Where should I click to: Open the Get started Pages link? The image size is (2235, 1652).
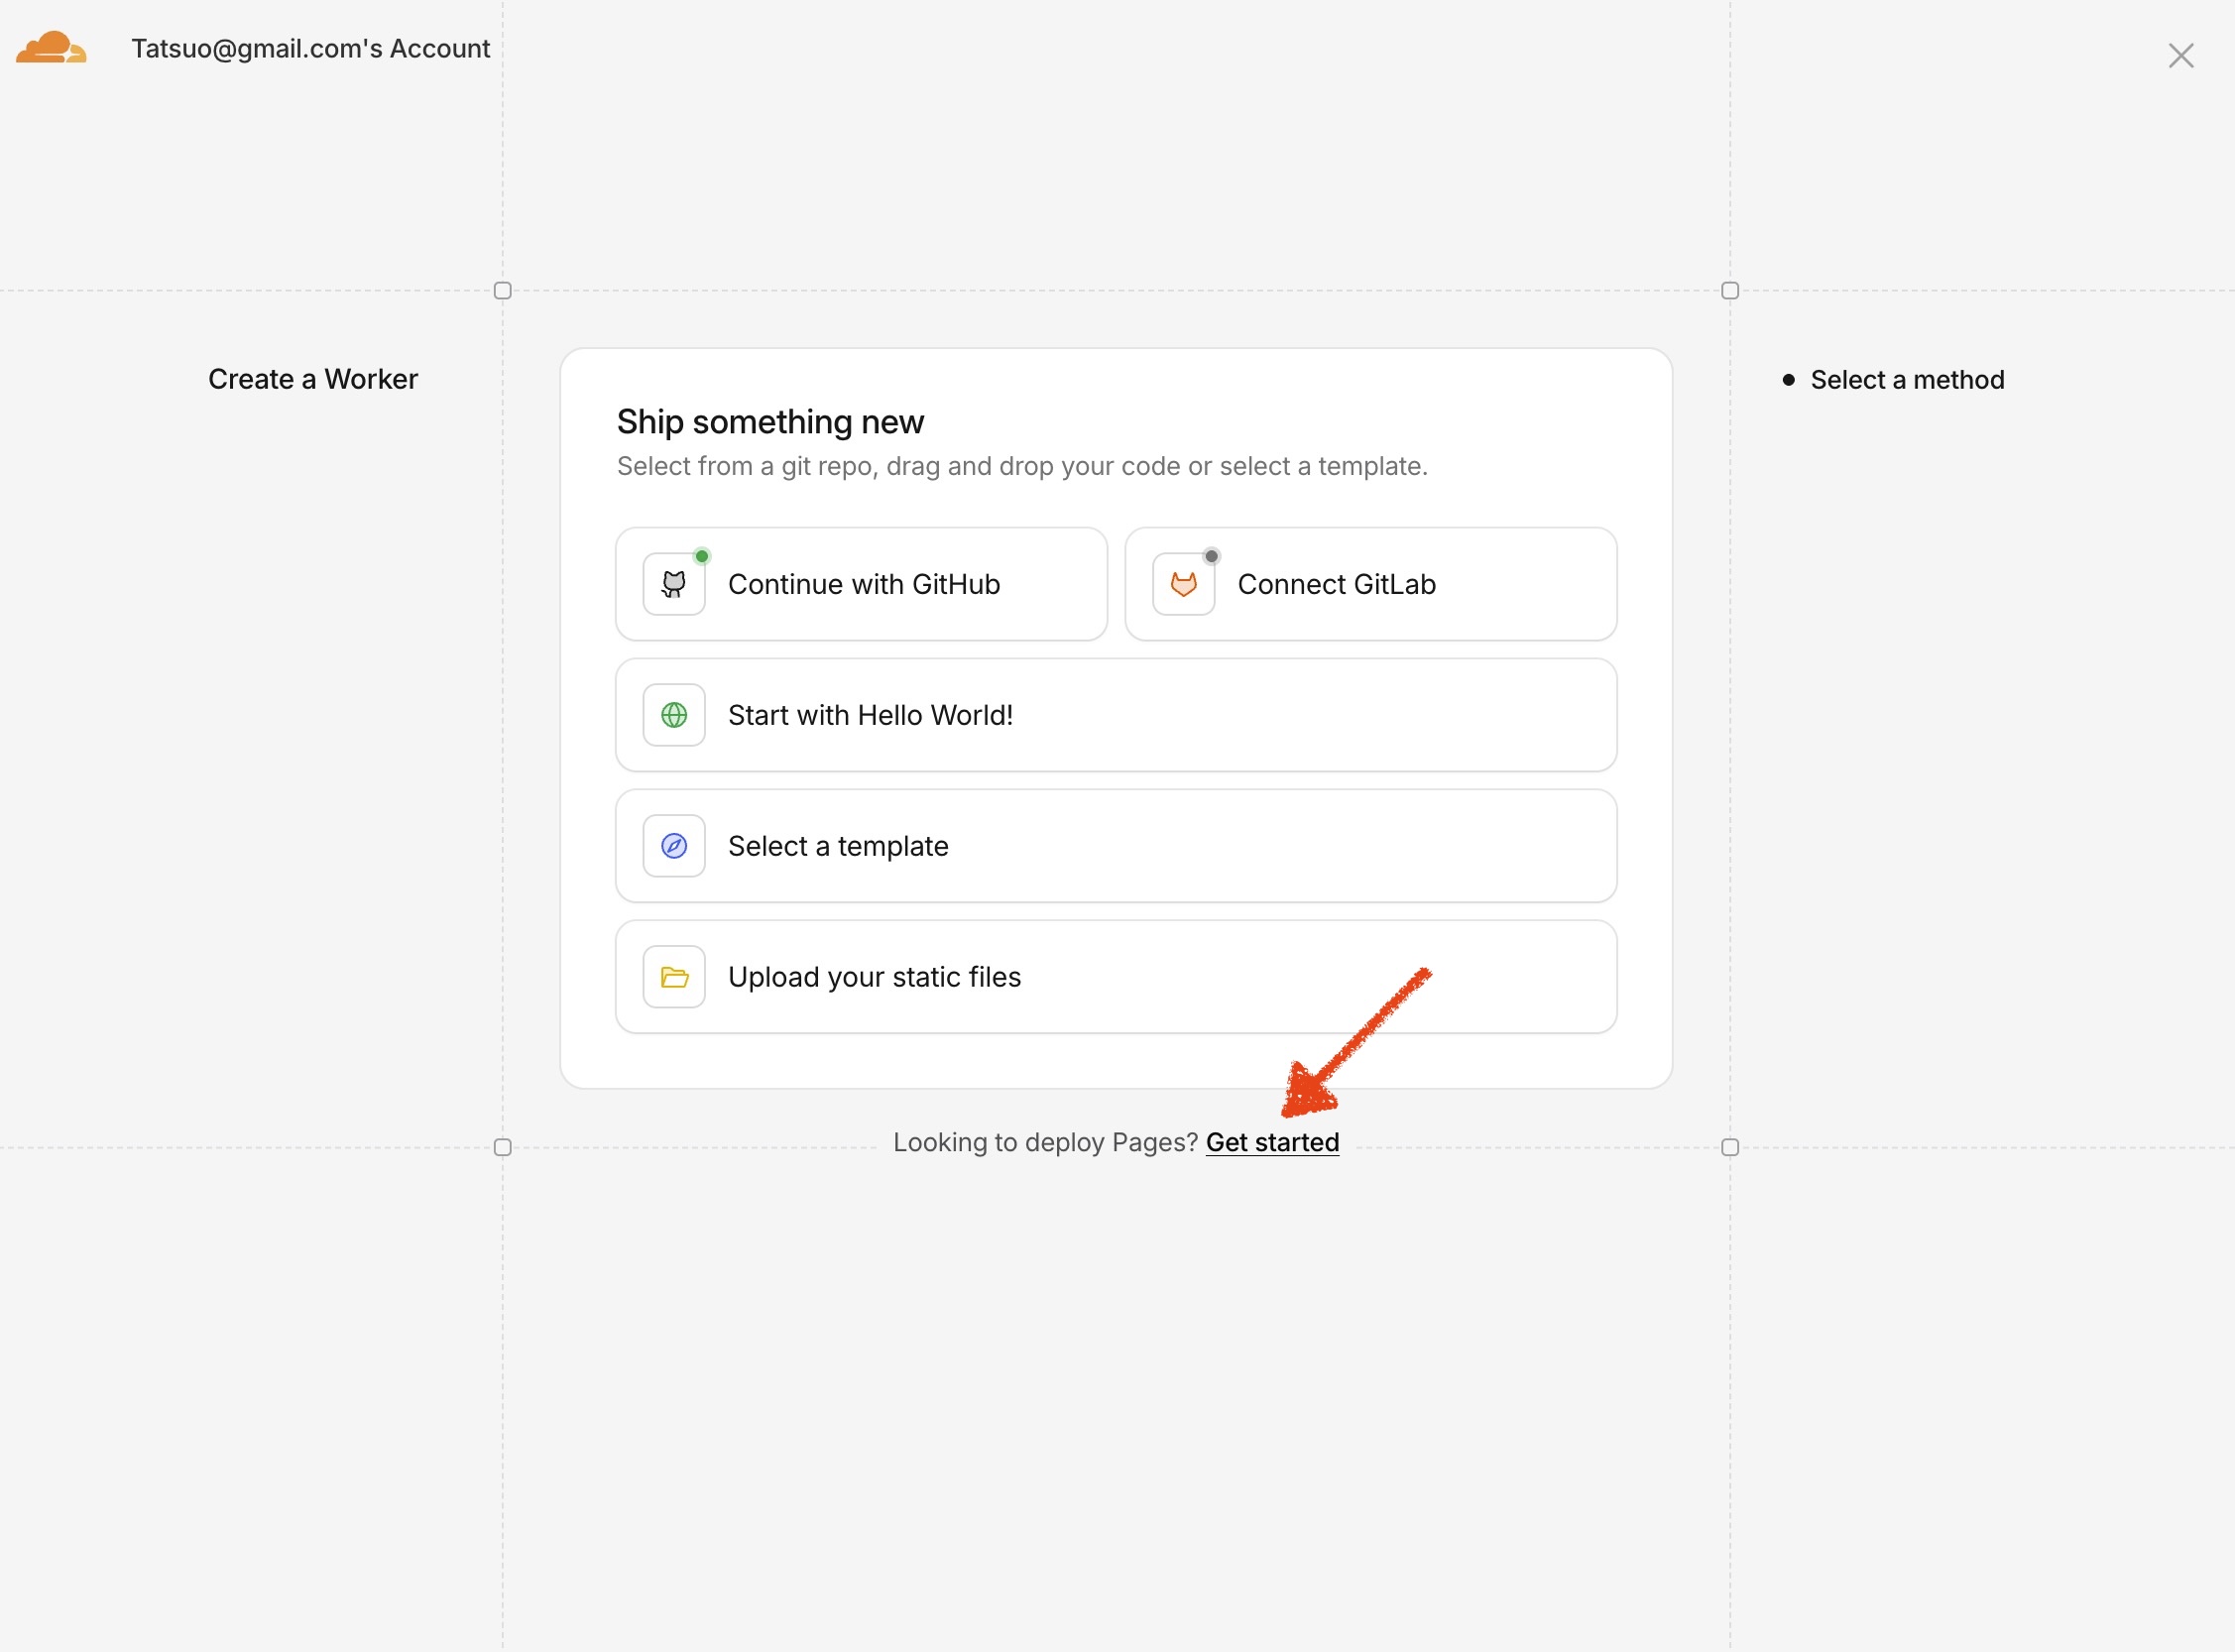pos(1272,1142)
